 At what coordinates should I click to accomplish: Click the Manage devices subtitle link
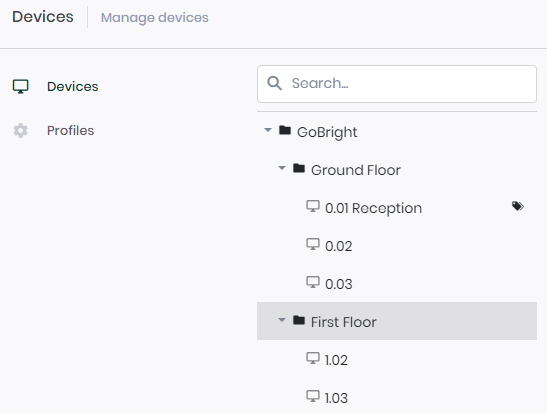[155, 17]
